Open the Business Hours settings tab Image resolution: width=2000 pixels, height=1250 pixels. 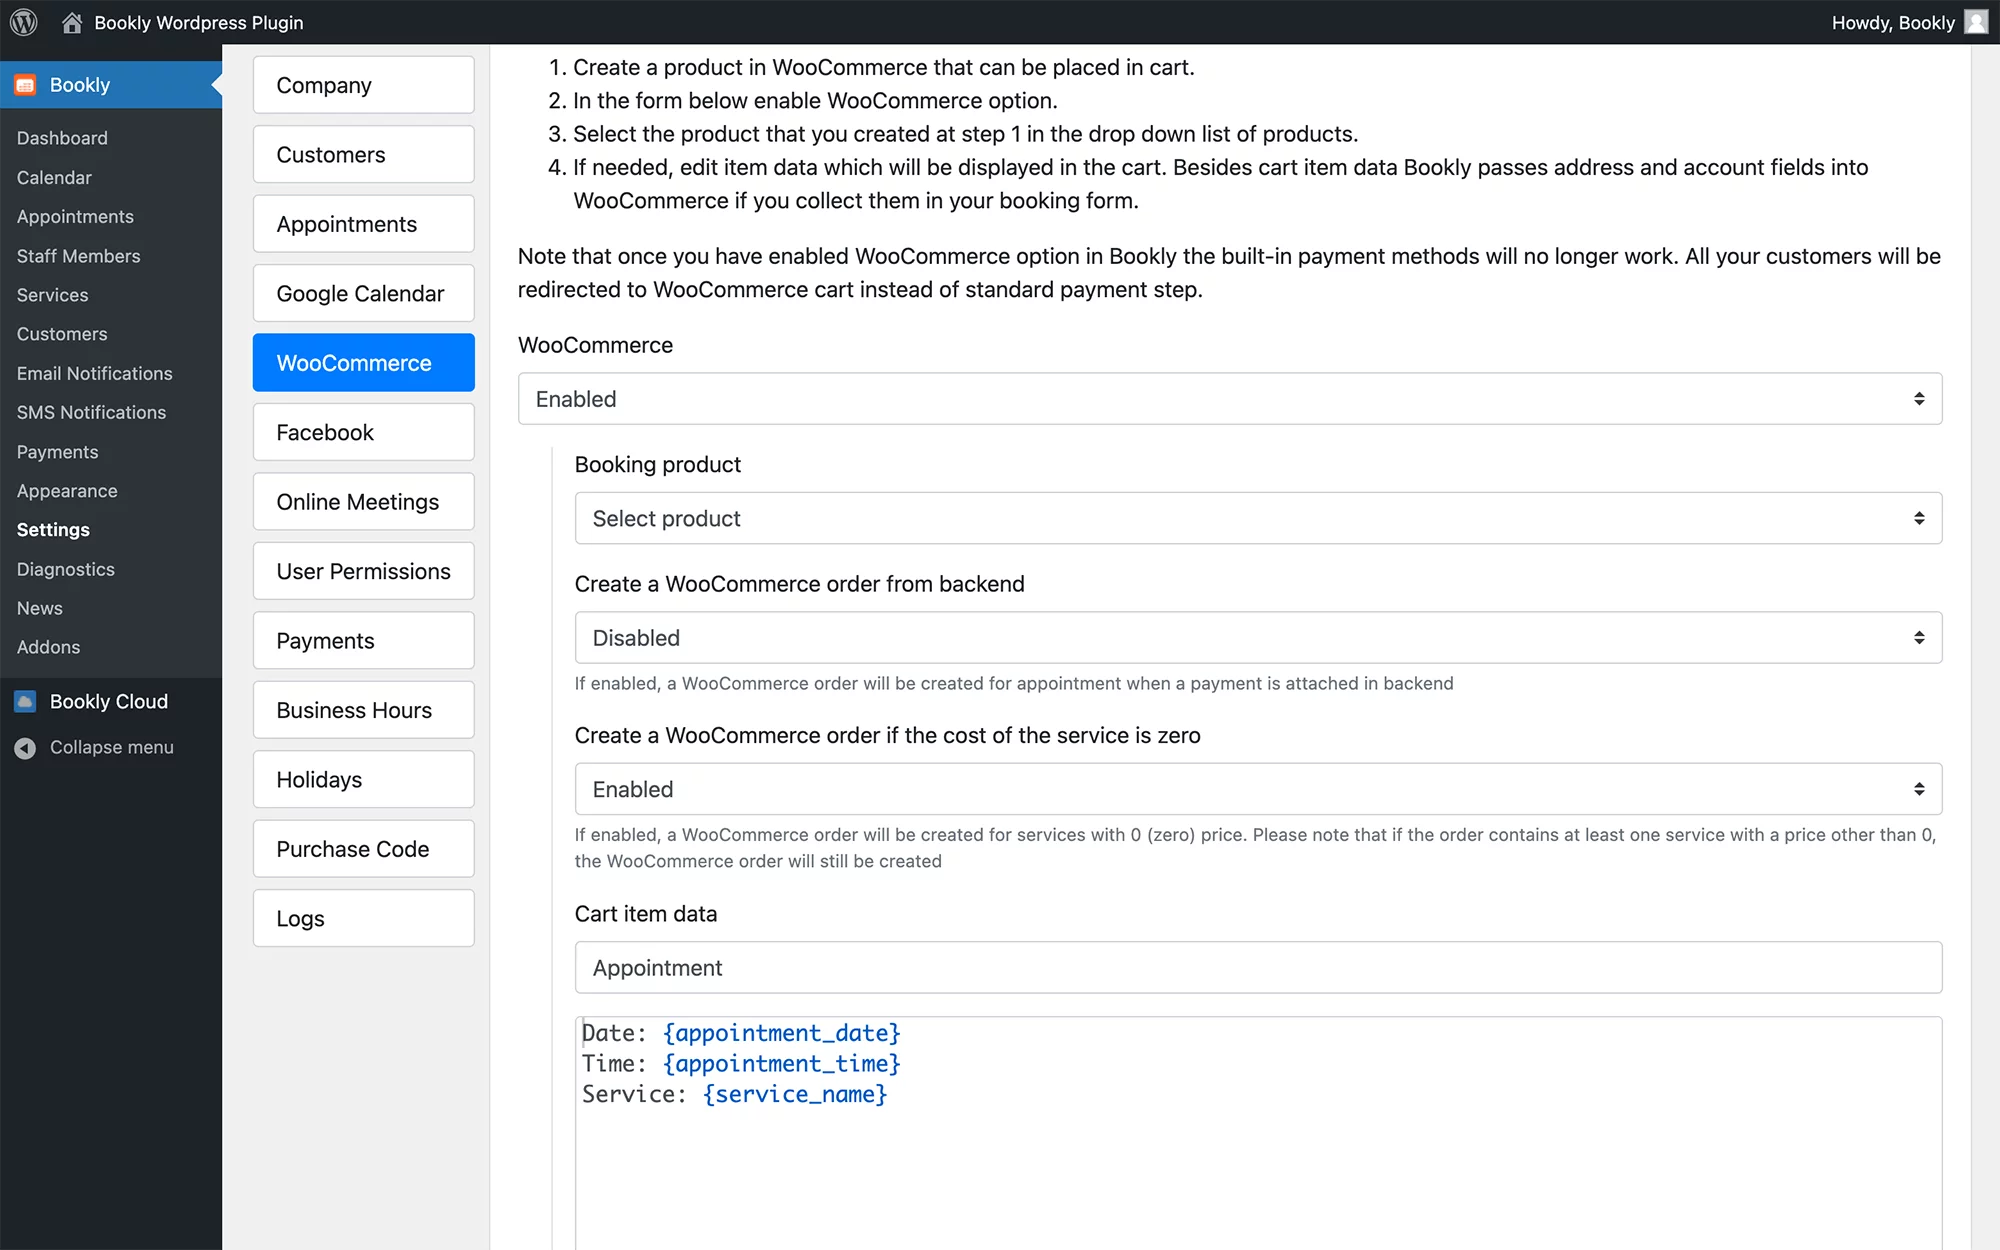click(x=364, y=710)
